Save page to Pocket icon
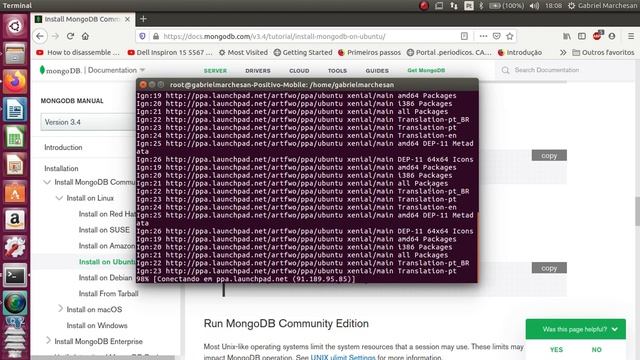Image resolution: width=640 pixels, height=360 pixels. 496,36
